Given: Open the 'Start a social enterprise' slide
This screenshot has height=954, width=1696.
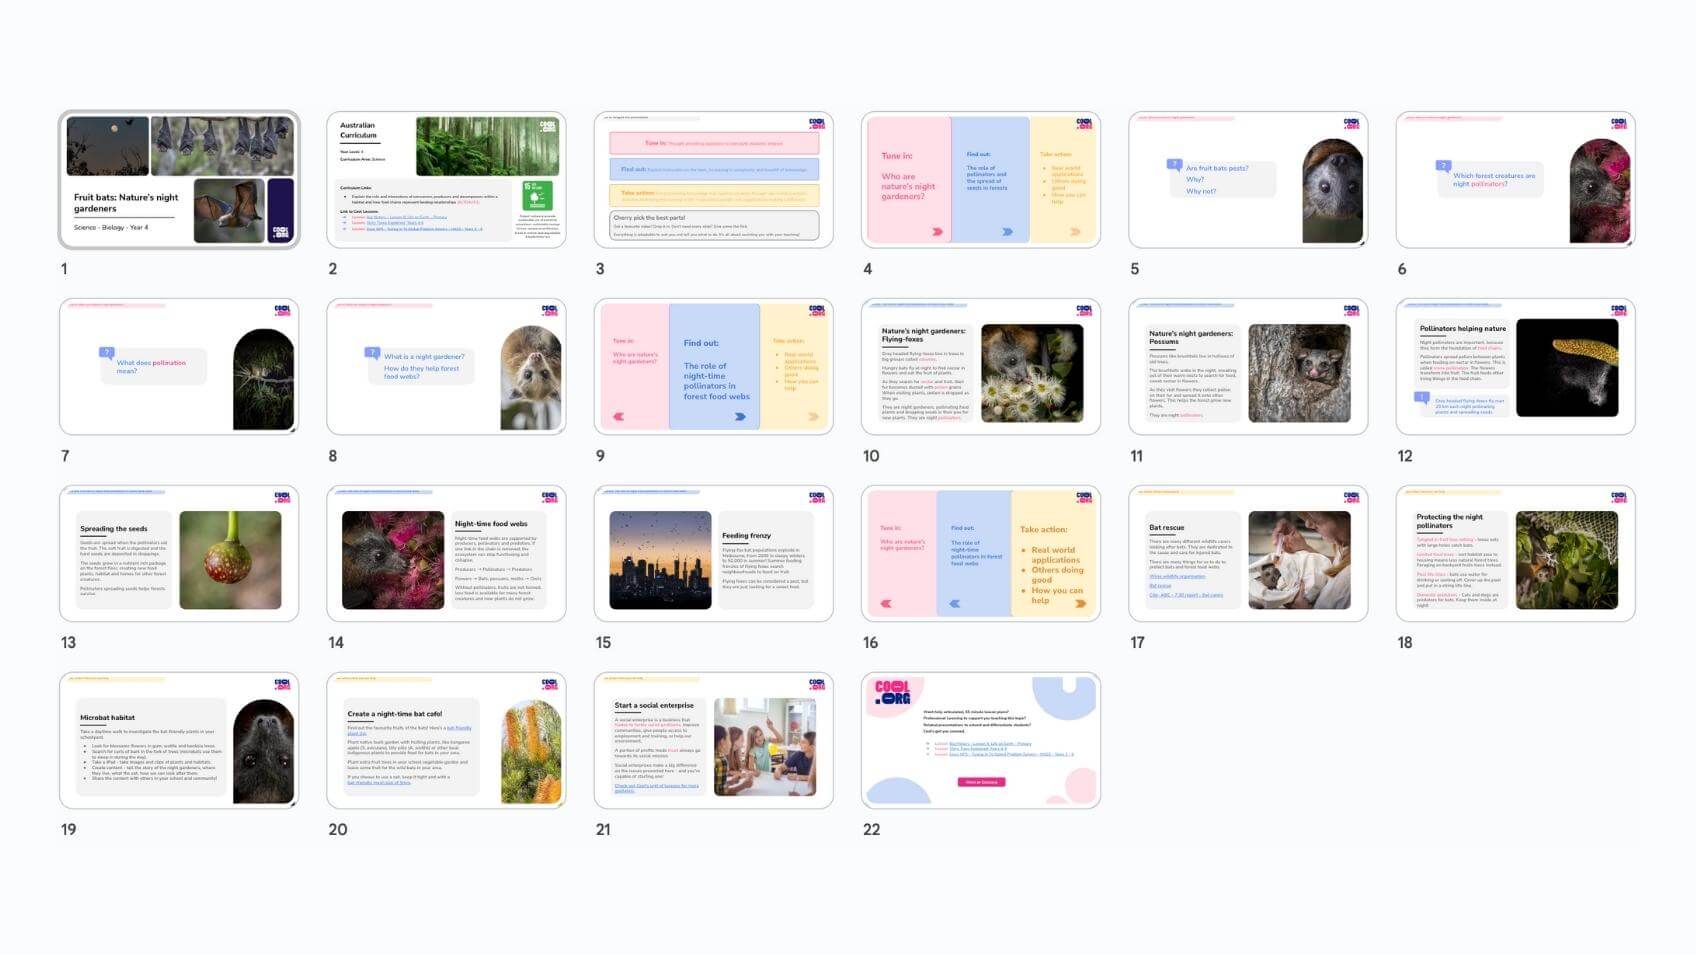Looking at the screenshot, I should click(x=713, y=741).
